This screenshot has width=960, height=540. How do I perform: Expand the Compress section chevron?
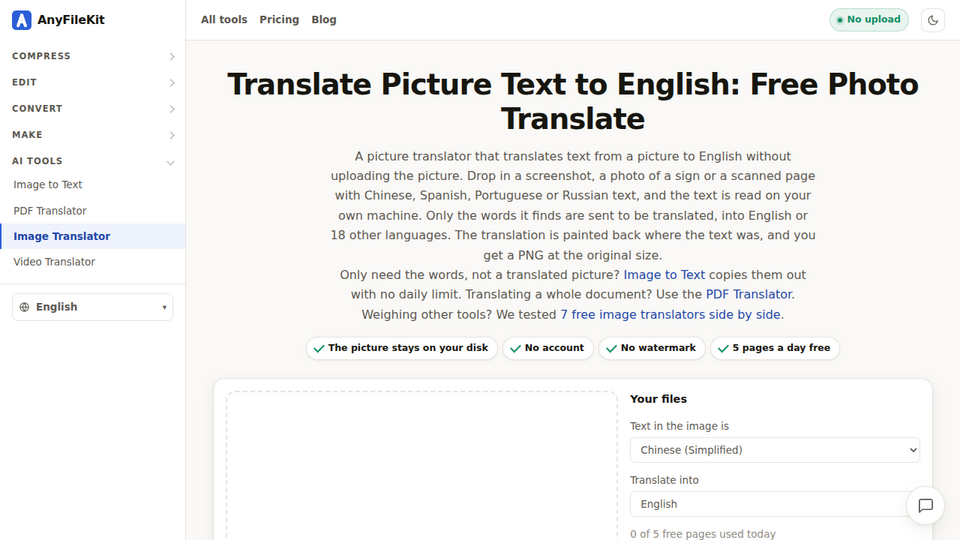click(171, 56)
